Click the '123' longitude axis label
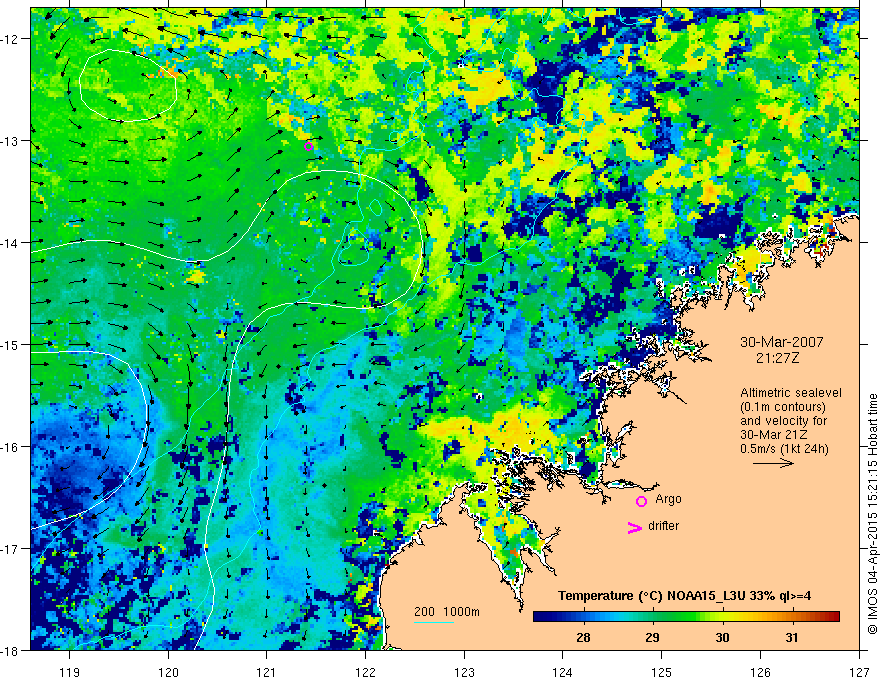The height and width of the screenshot is (680, 880). pos(464,673)
